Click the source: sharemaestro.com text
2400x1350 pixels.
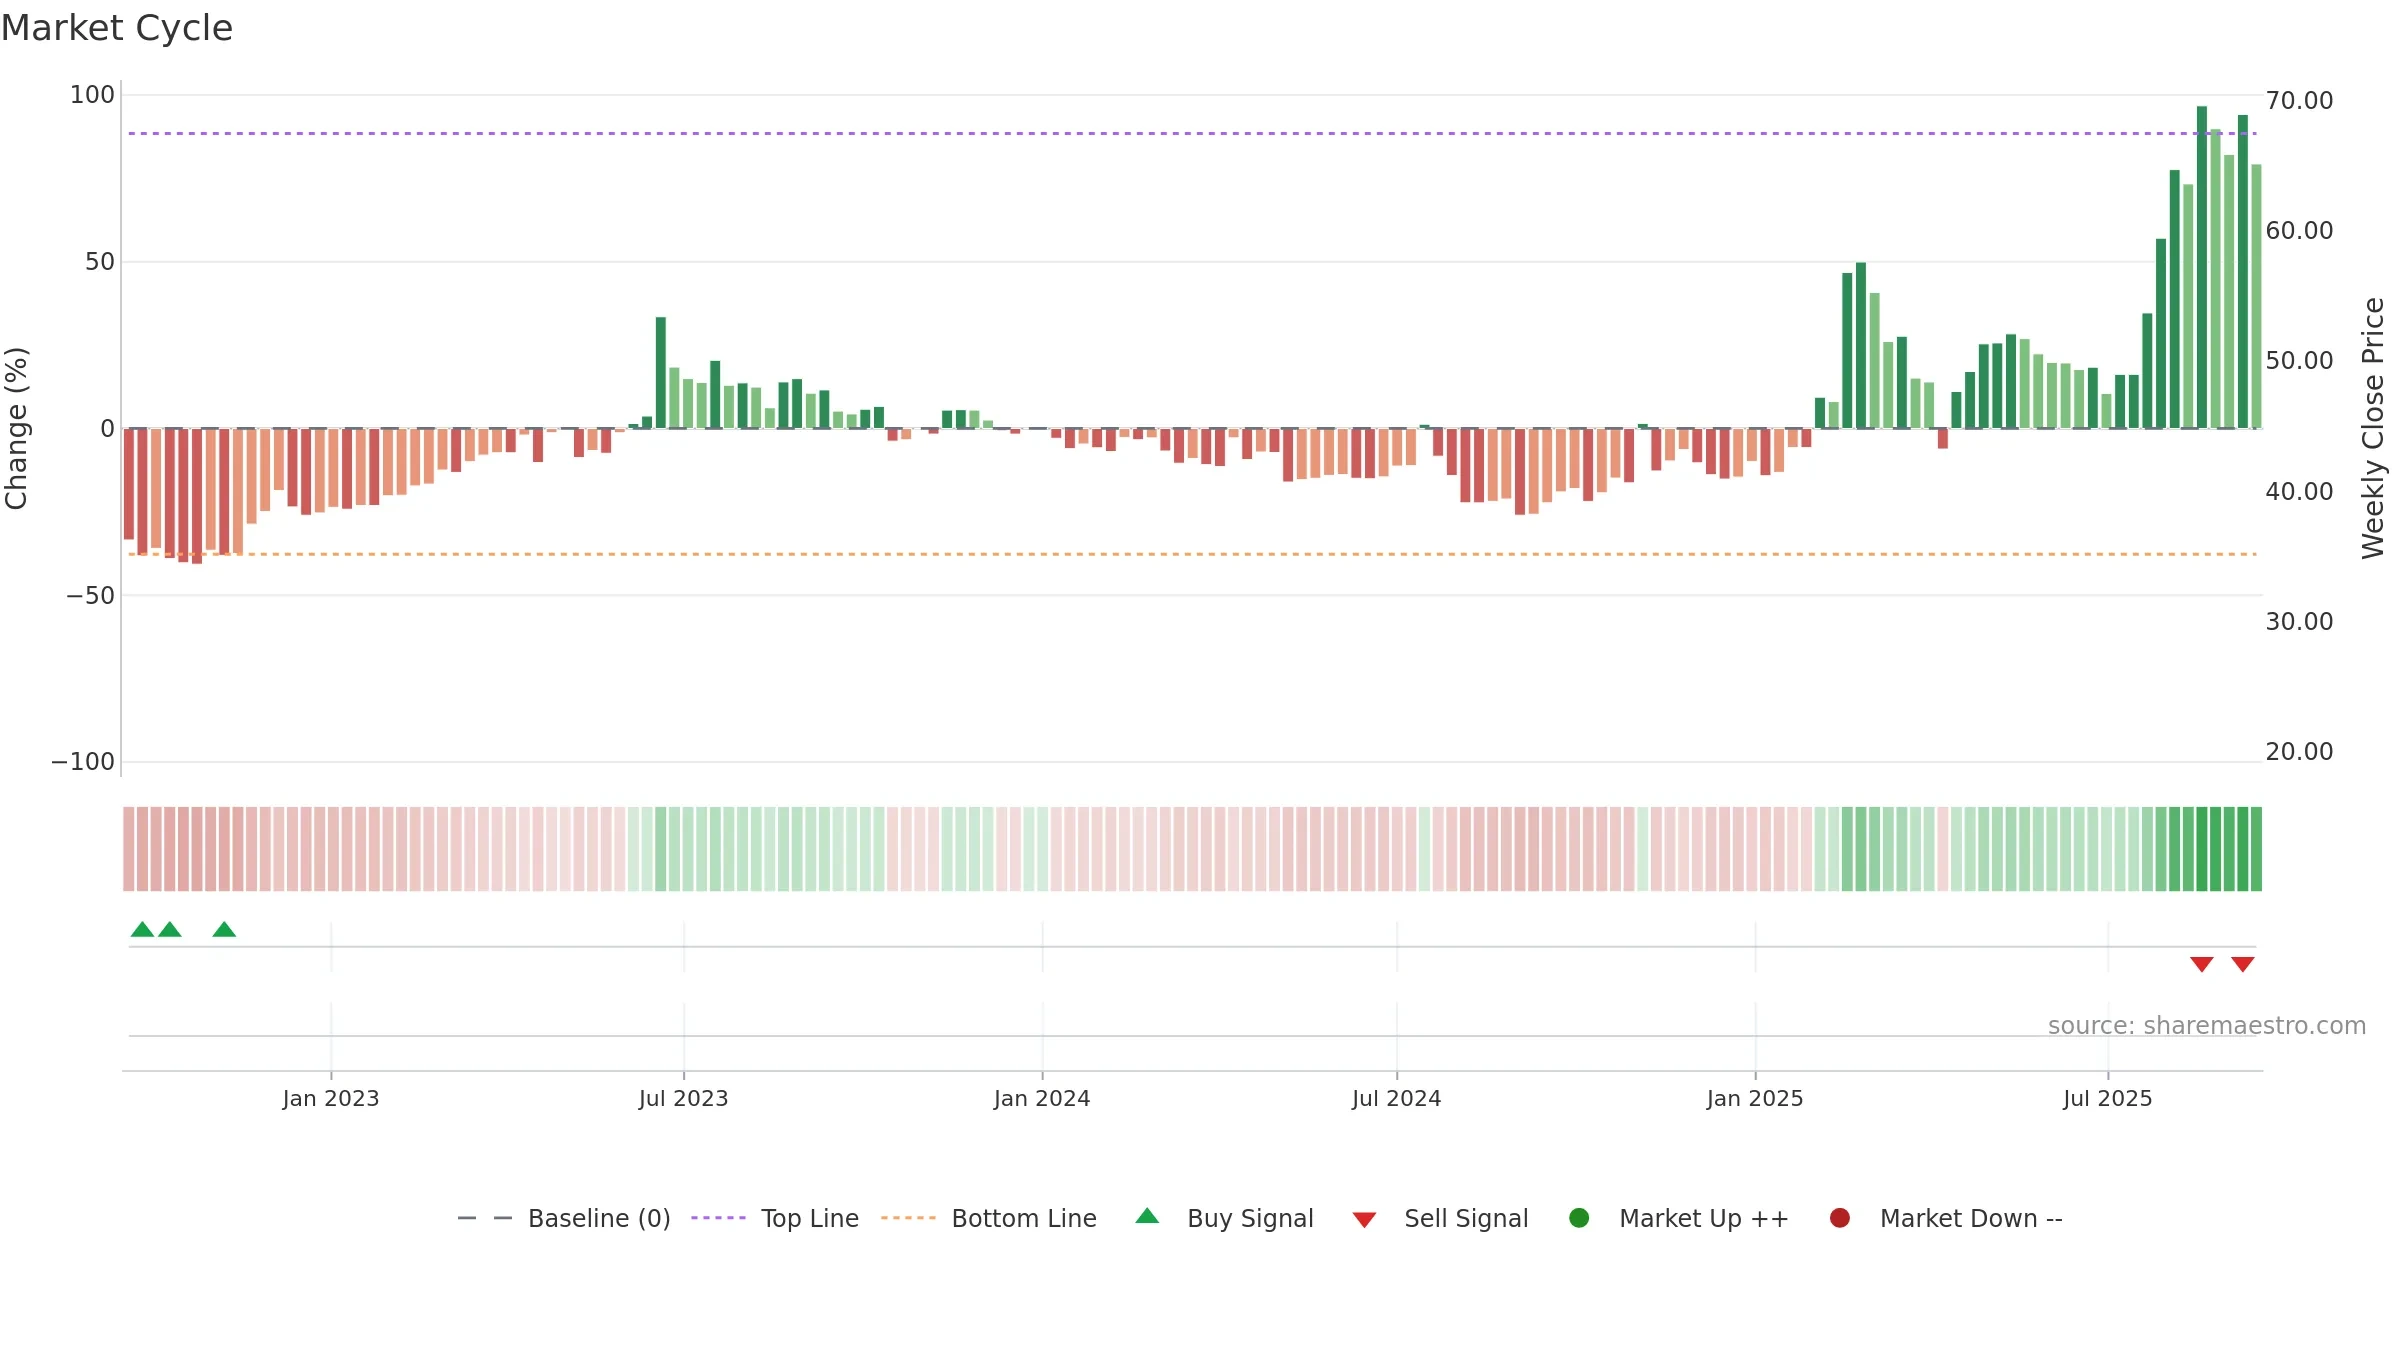point(2207,1026)
